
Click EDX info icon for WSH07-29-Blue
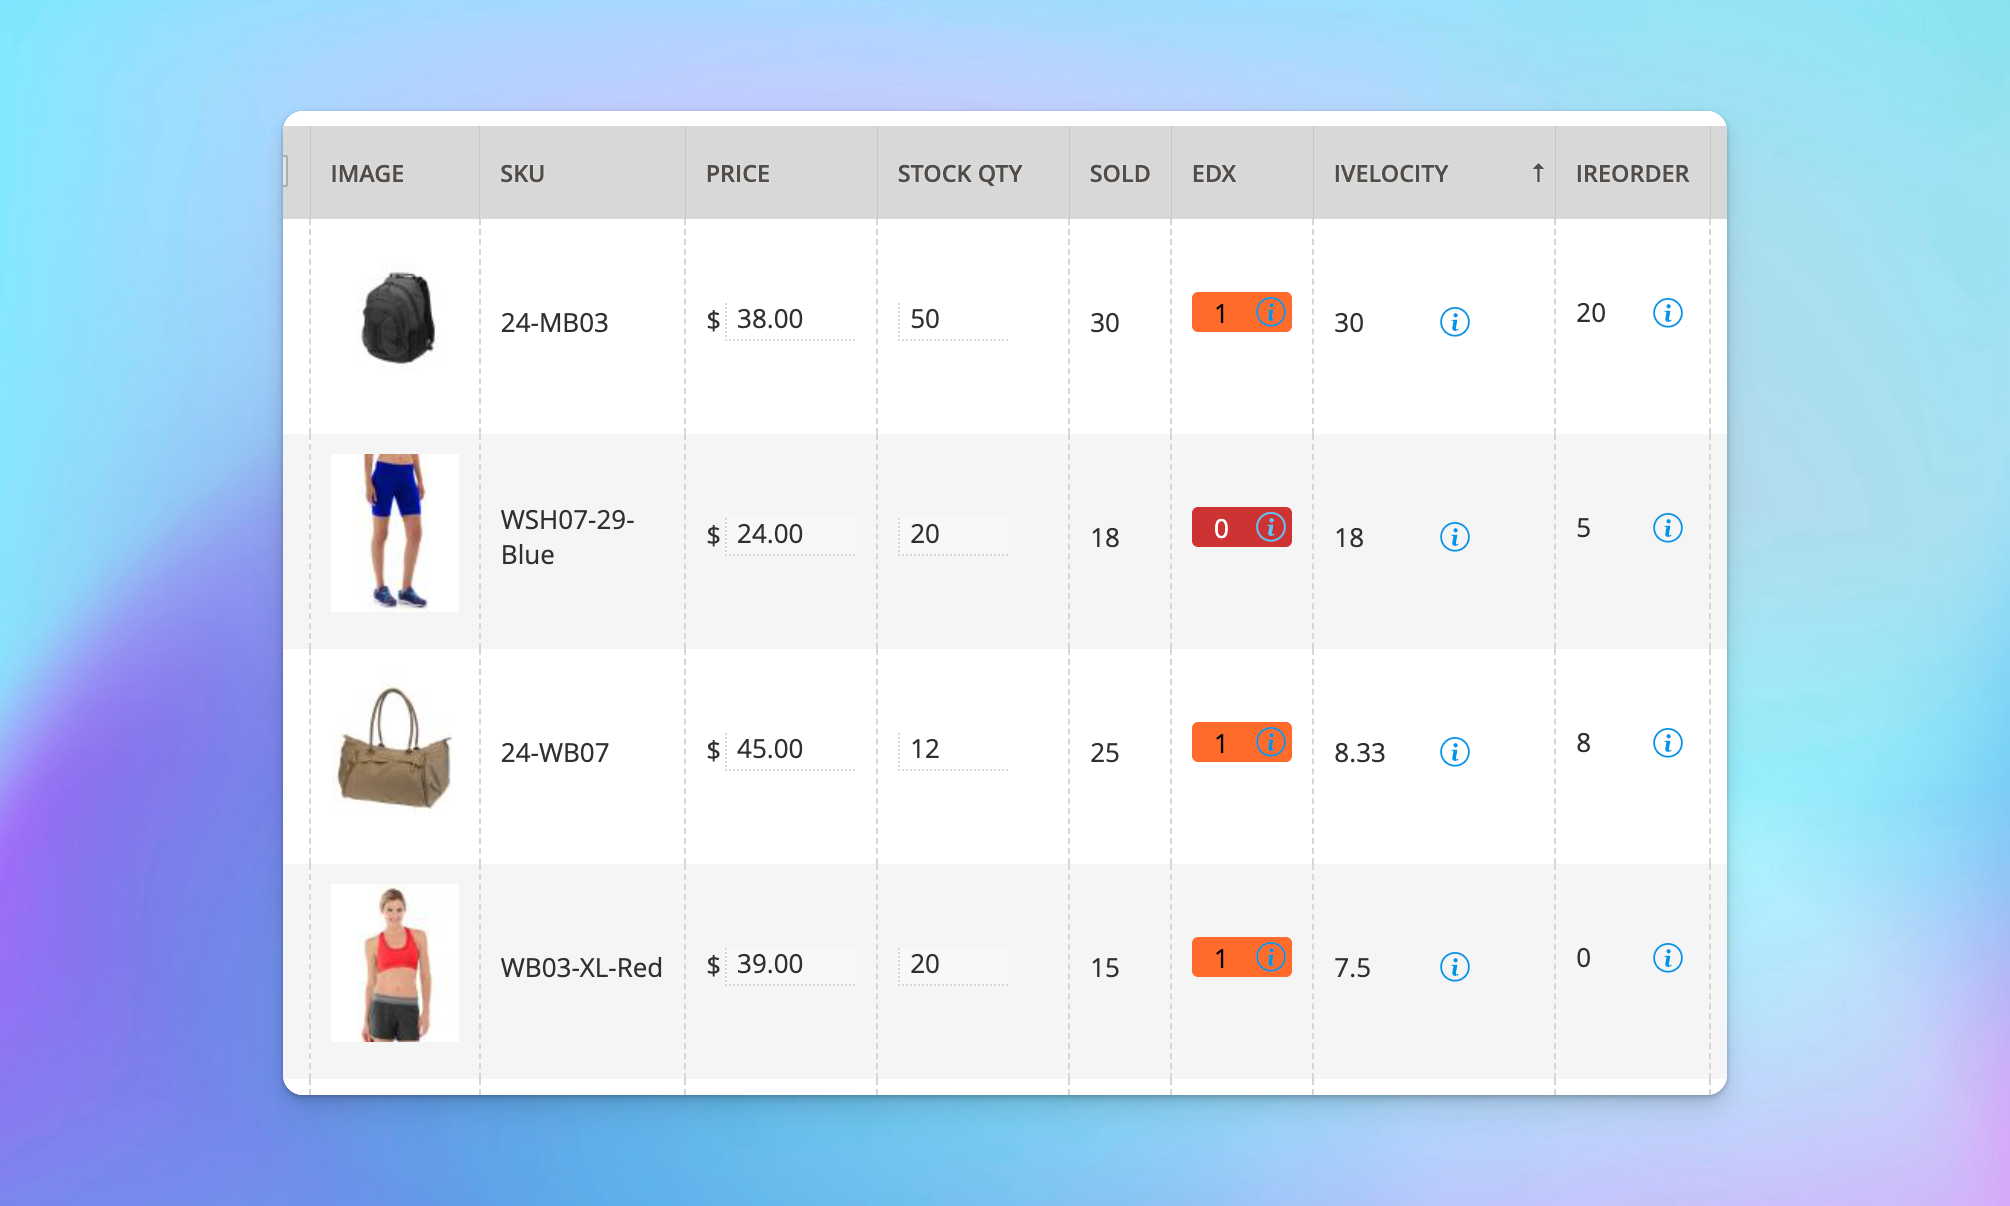pos(1270,527)
